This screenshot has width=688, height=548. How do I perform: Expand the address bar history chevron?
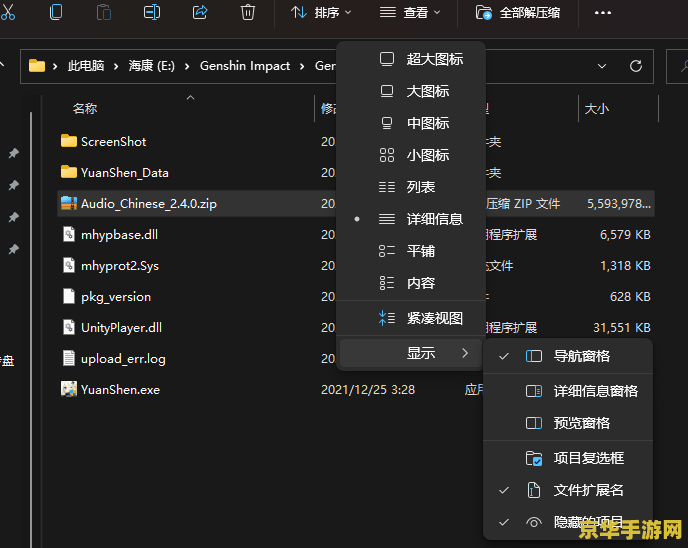pyautogui.click(x=602, y=66)
